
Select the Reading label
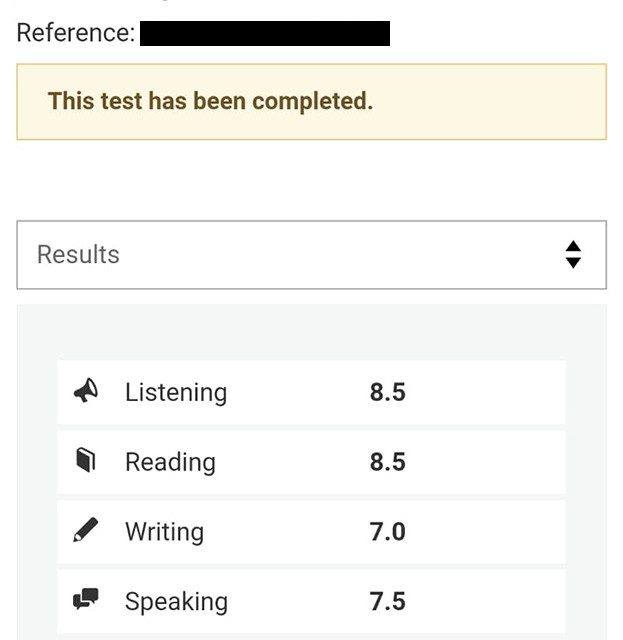point(170,462)
